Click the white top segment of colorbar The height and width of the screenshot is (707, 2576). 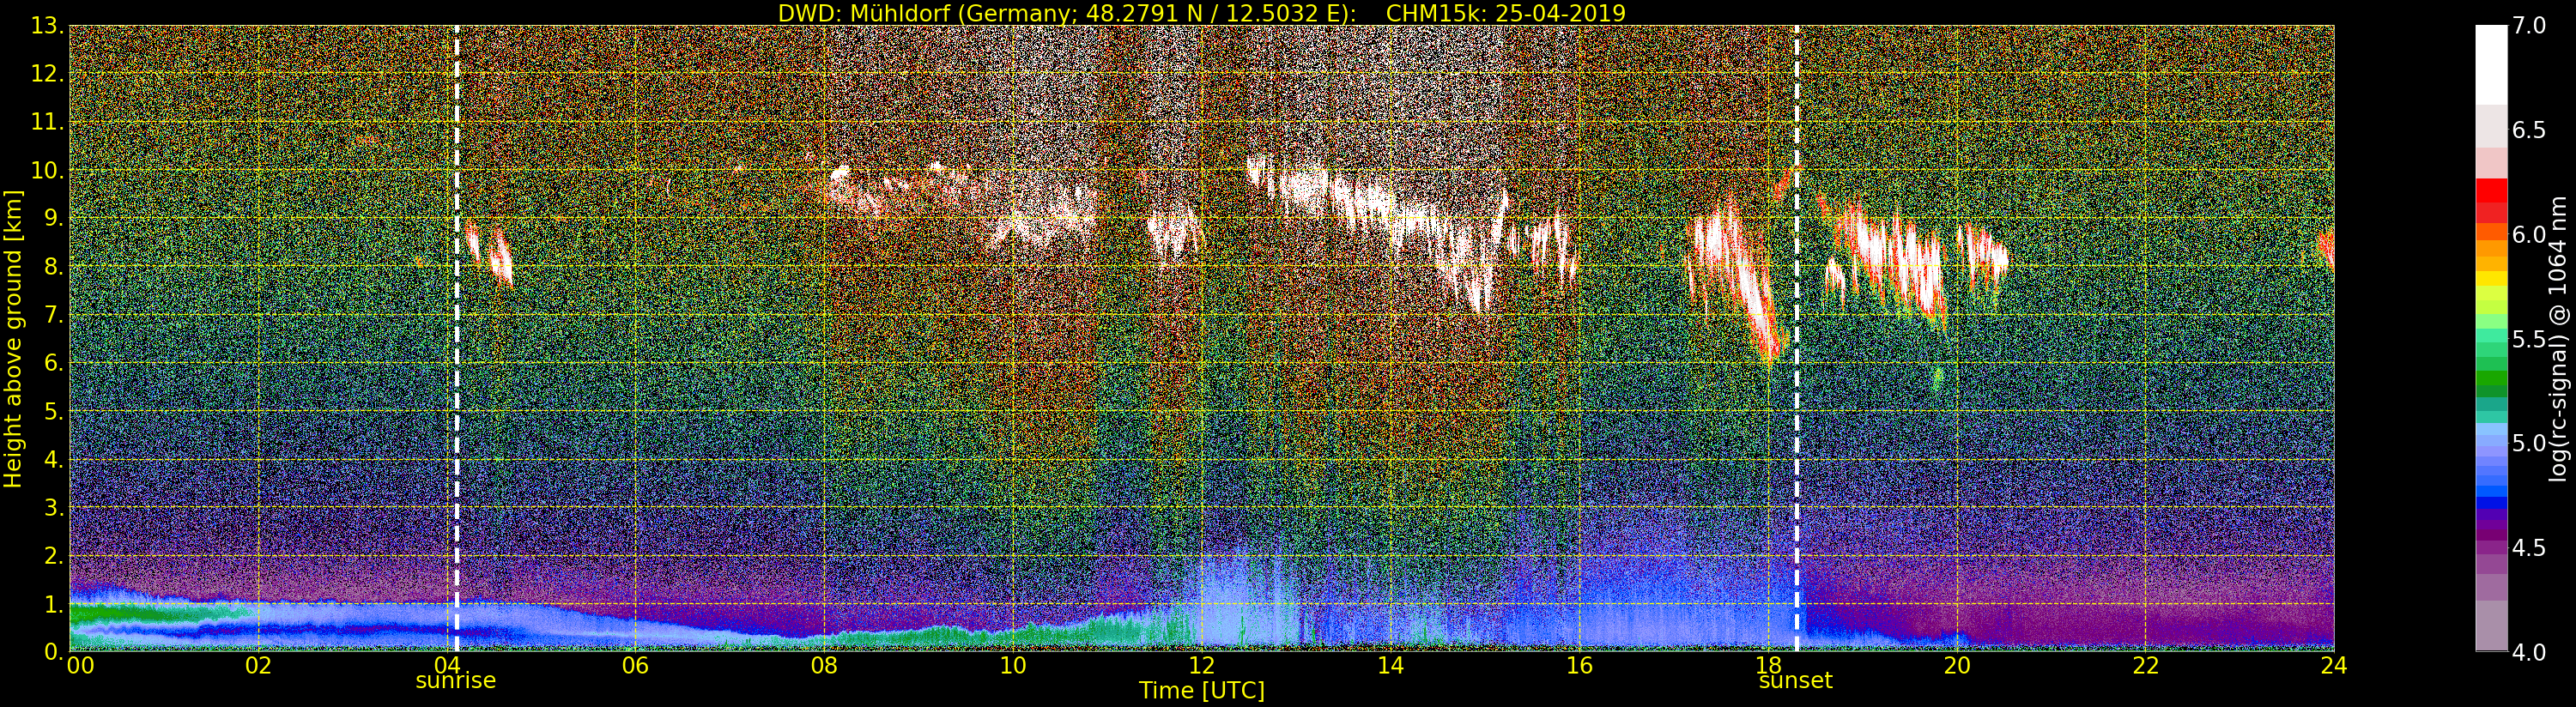(x=2491, y=65)
